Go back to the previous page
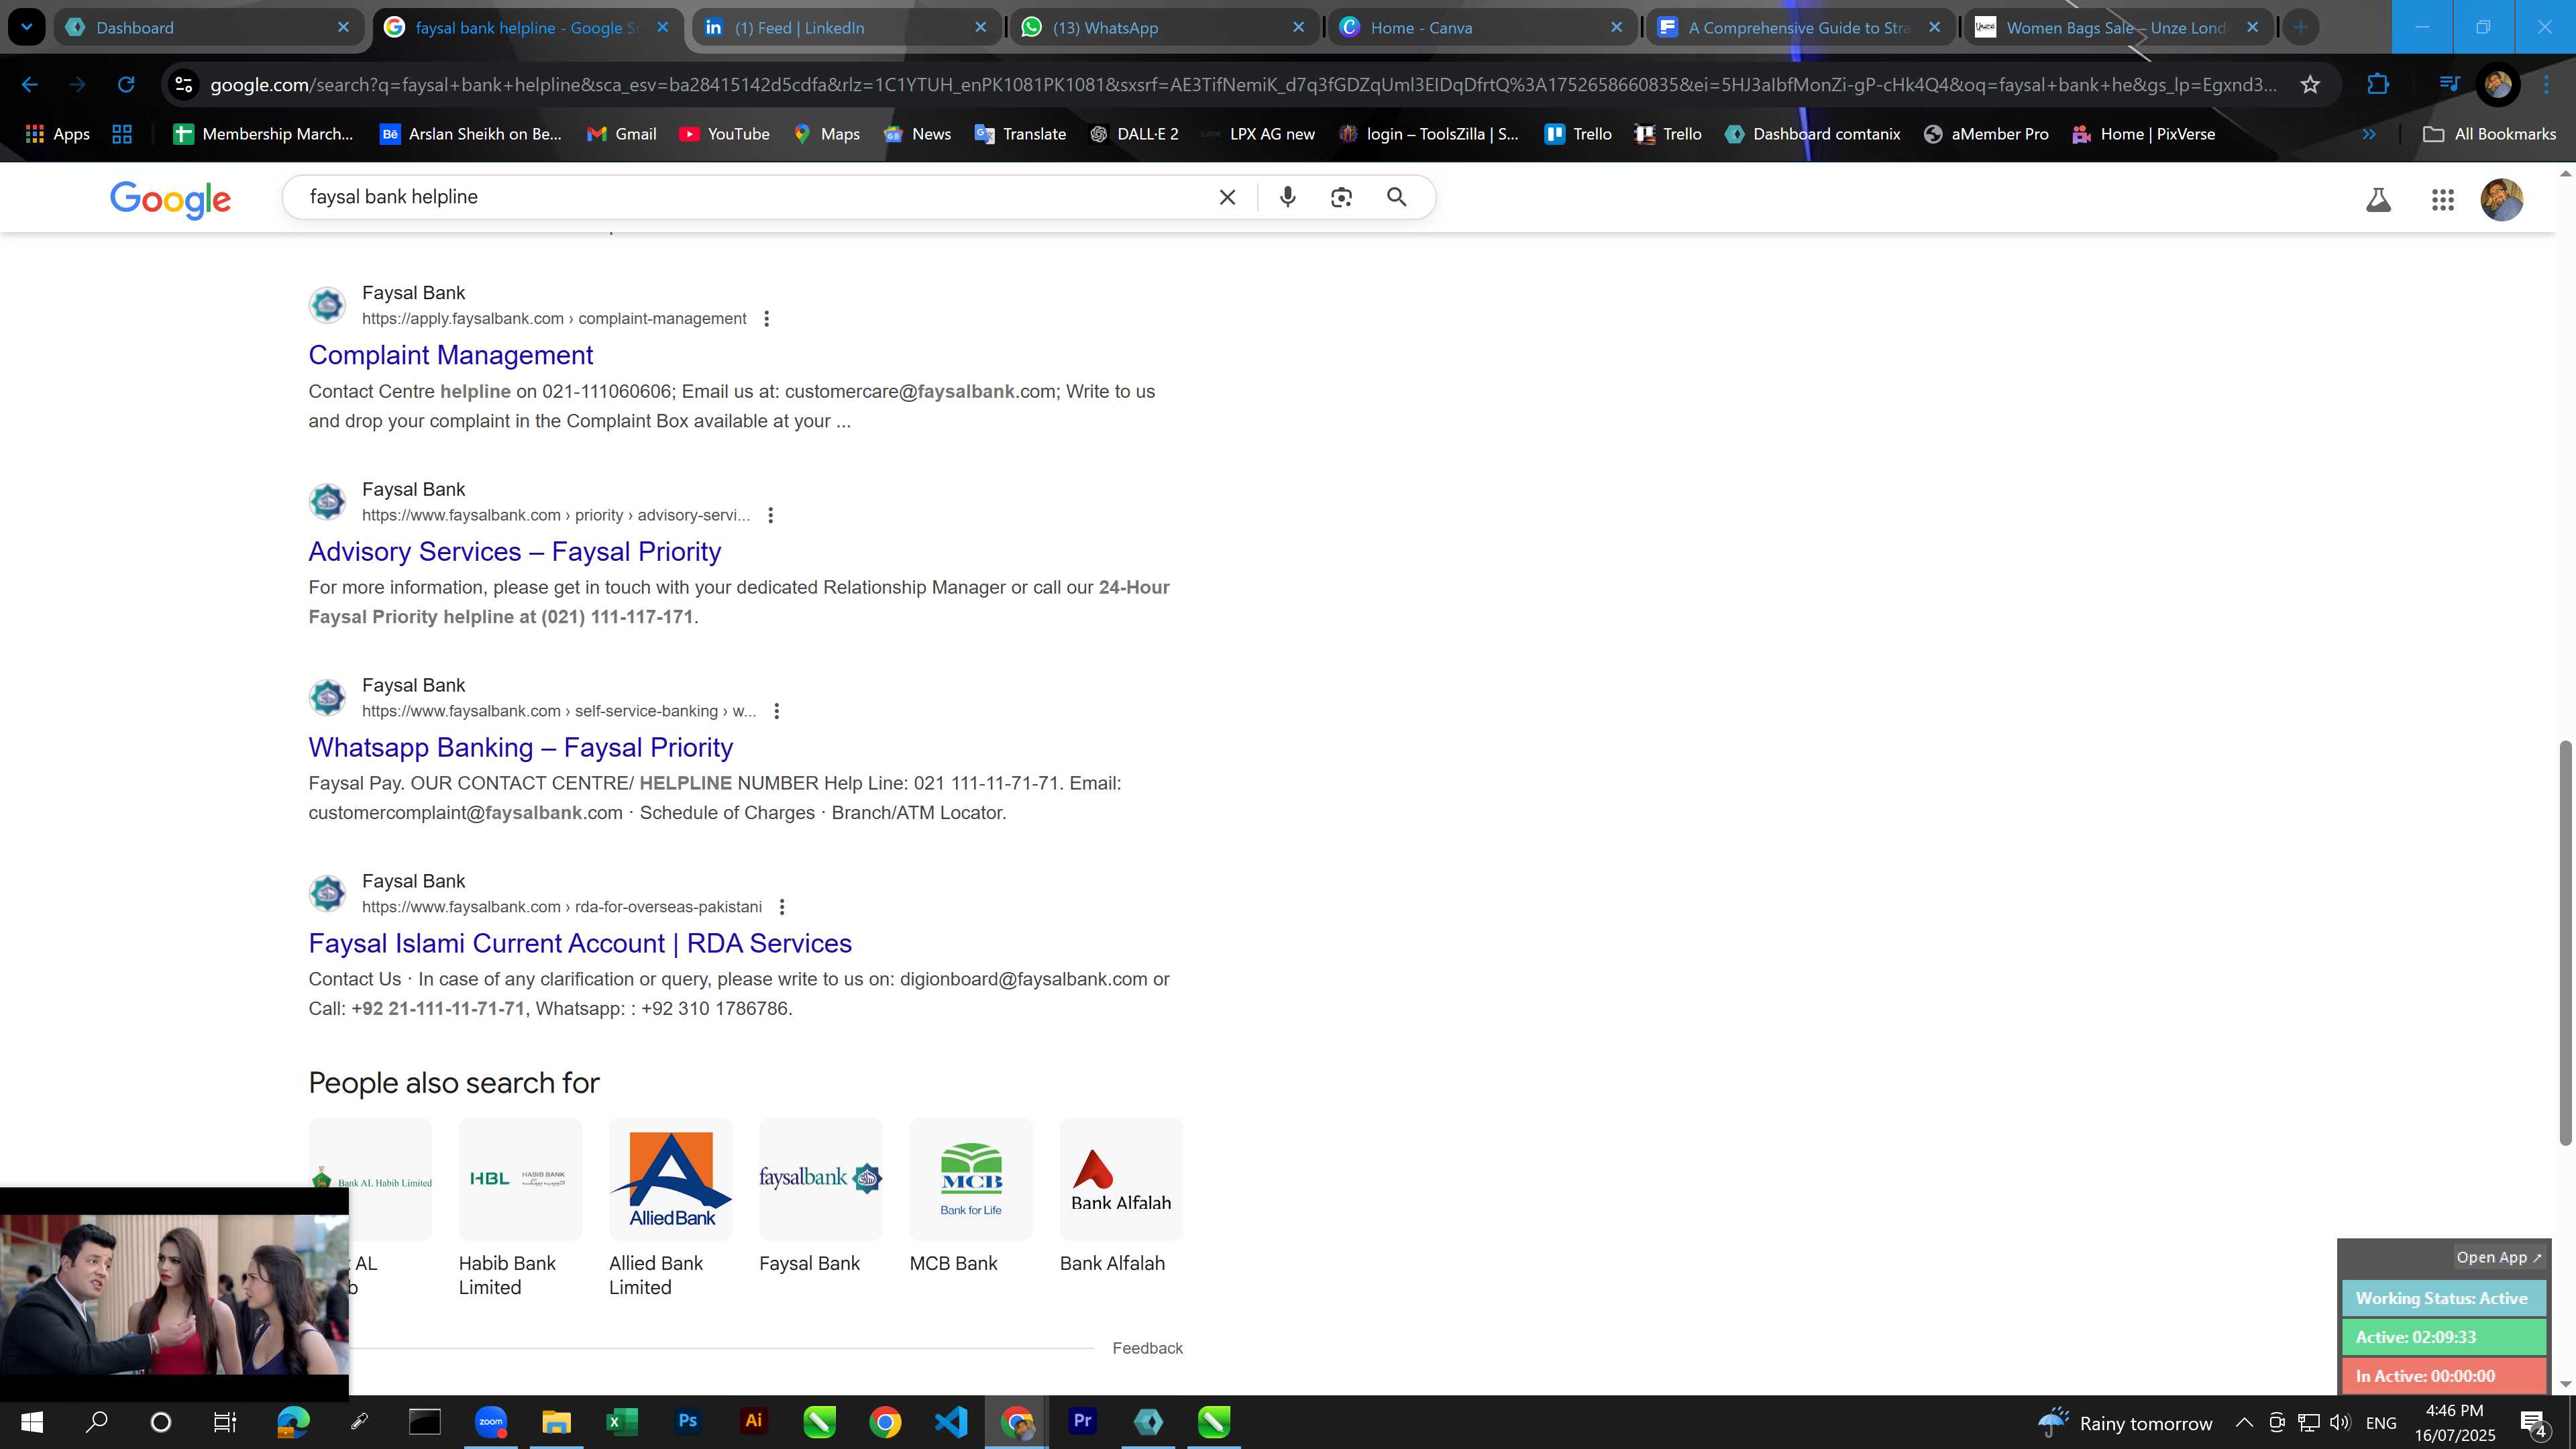This screenshot has width=2576, height=1449. click(30, 85)
